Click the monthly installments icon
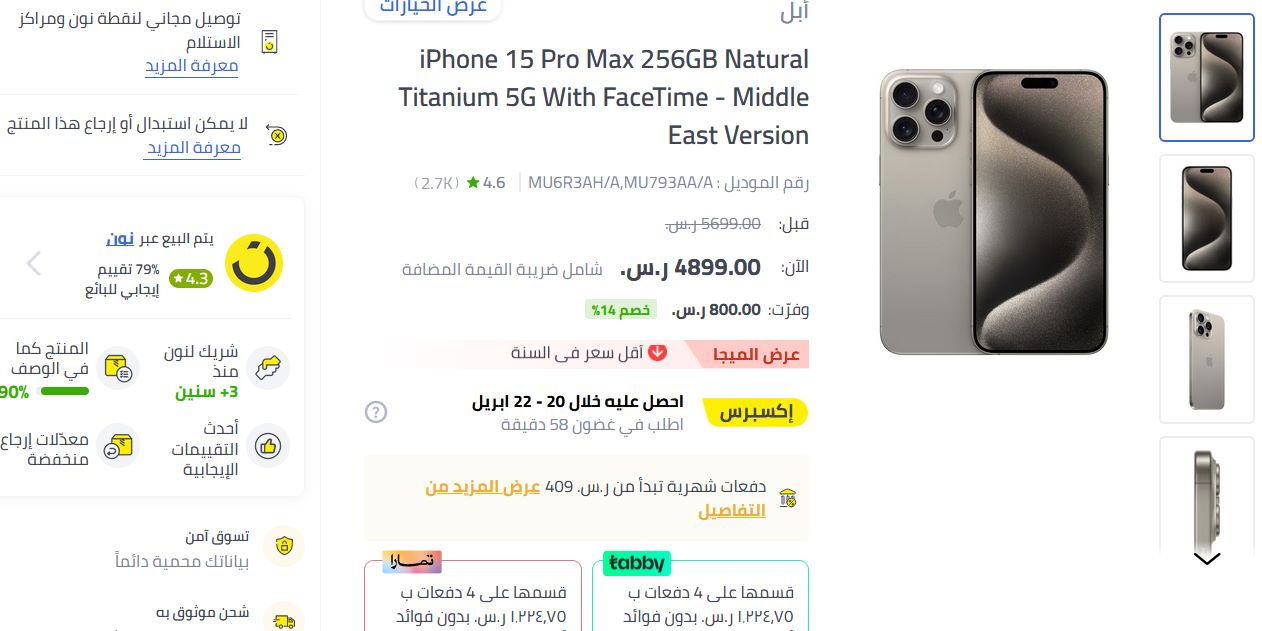 click(x=788, y=497)
